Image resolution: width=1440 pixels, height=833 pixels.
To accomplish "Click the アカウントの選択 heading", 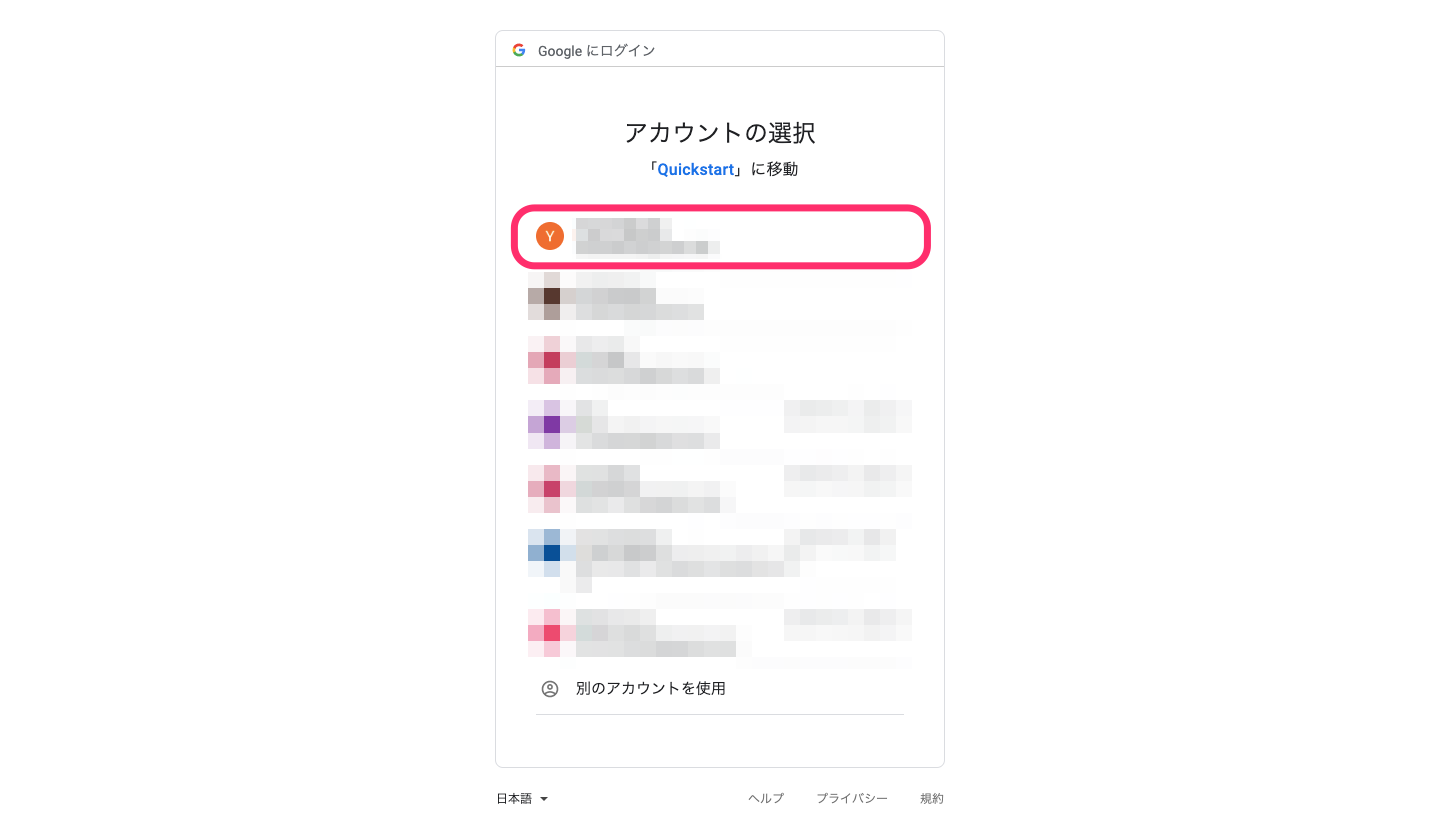I will 720,132.
